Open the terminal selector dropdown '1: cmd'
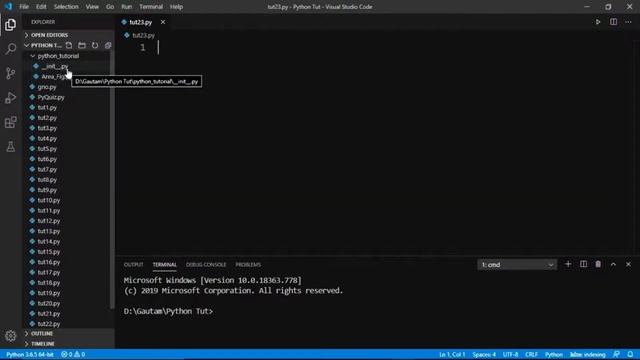Viewport: 640px width, 360px height. click(517, 265)
